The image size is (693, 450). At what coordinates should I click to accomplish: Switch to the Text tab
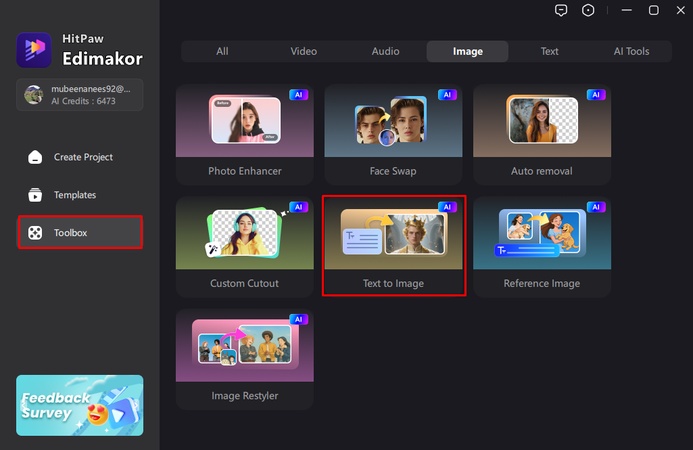pos(549,51)
